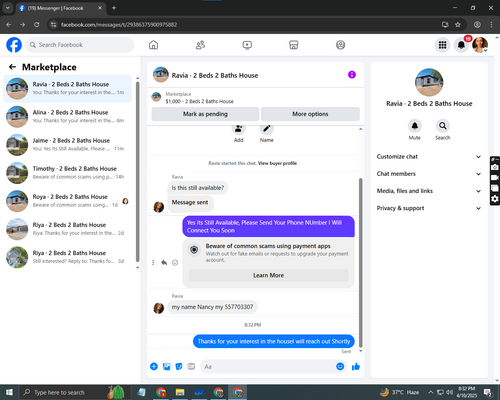Open the $1,000 - 2 Beds 2 Baths House listing
Screen dimensions: 500x400
pyautogui.click(x=199, y=101)
